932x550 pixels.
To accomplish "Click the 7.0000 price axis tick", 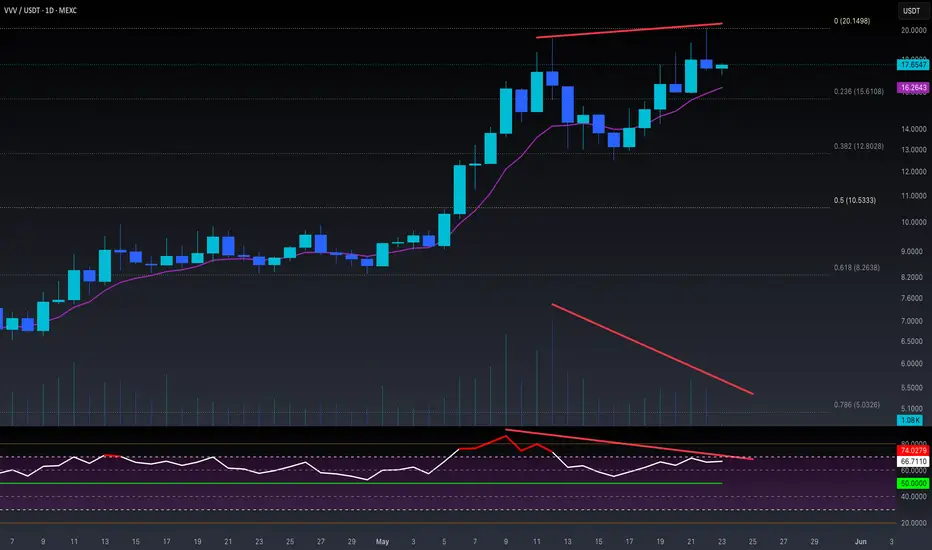I will [912, 321].
